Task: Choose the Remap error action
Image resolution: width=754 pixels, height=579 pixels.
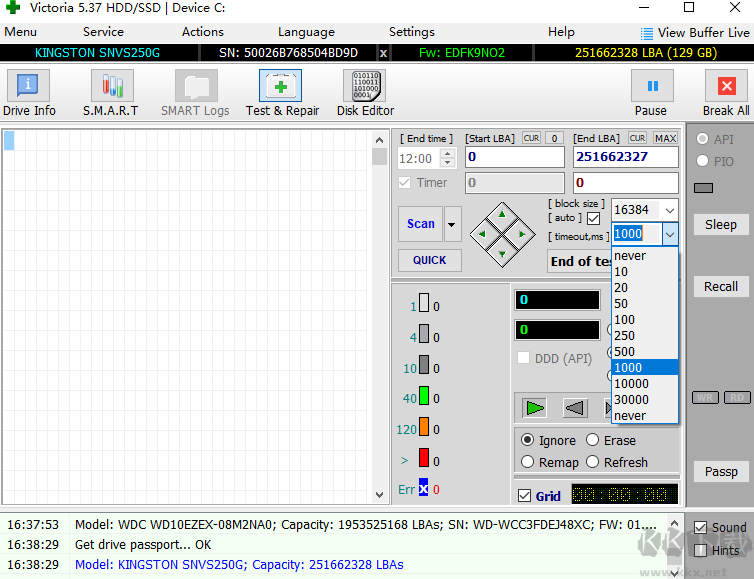Action: tap(528, 462)
